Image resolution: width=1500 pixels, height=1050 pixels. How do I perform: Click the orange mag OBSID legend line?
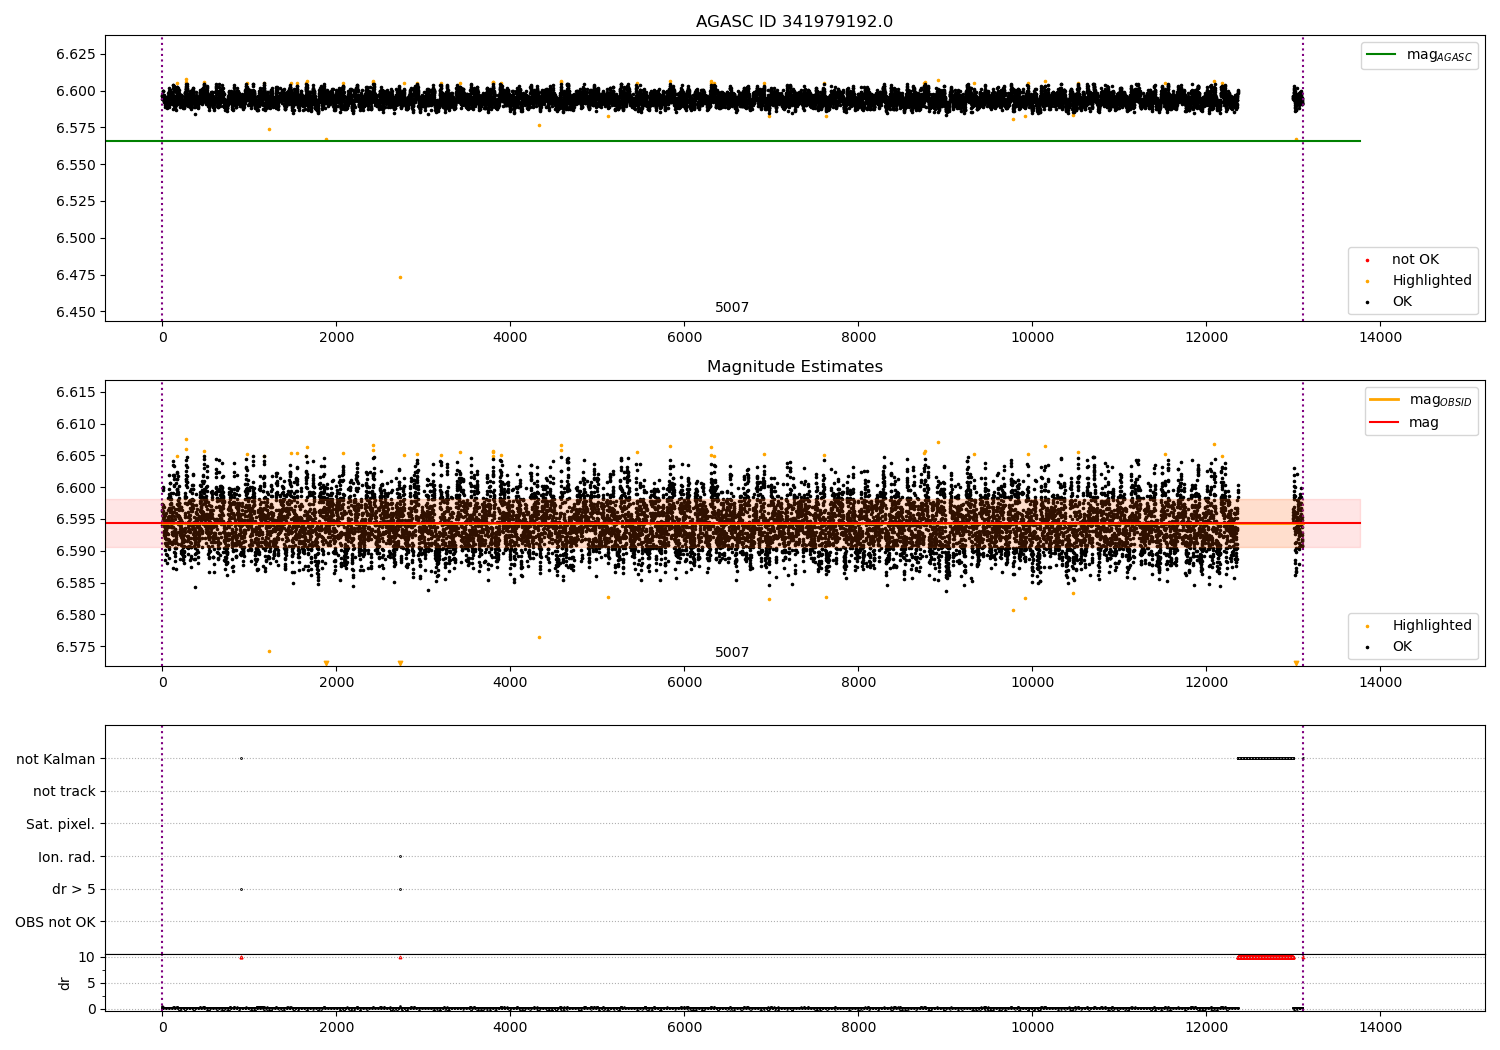(x=1385, y=399)
